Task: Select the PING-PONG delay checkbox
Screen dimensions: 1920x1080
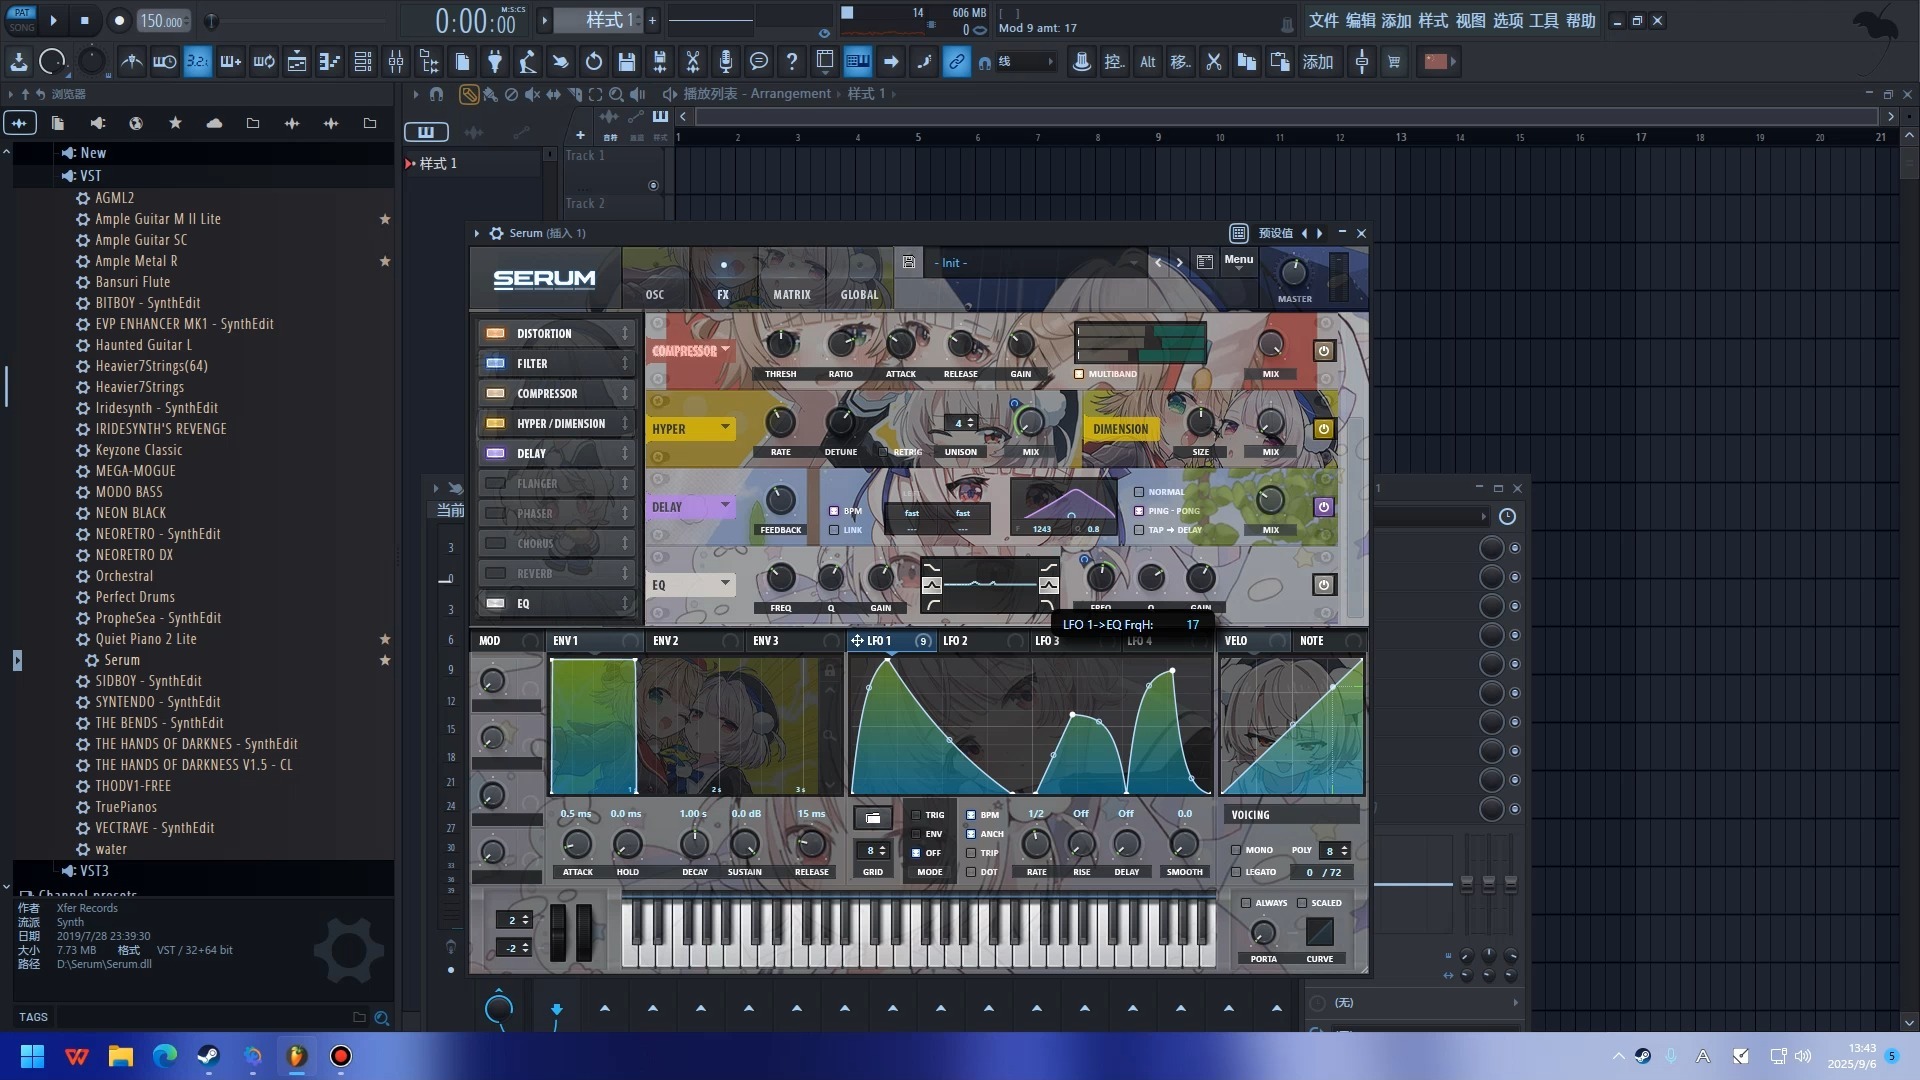Action: [x=1139, y=511]
